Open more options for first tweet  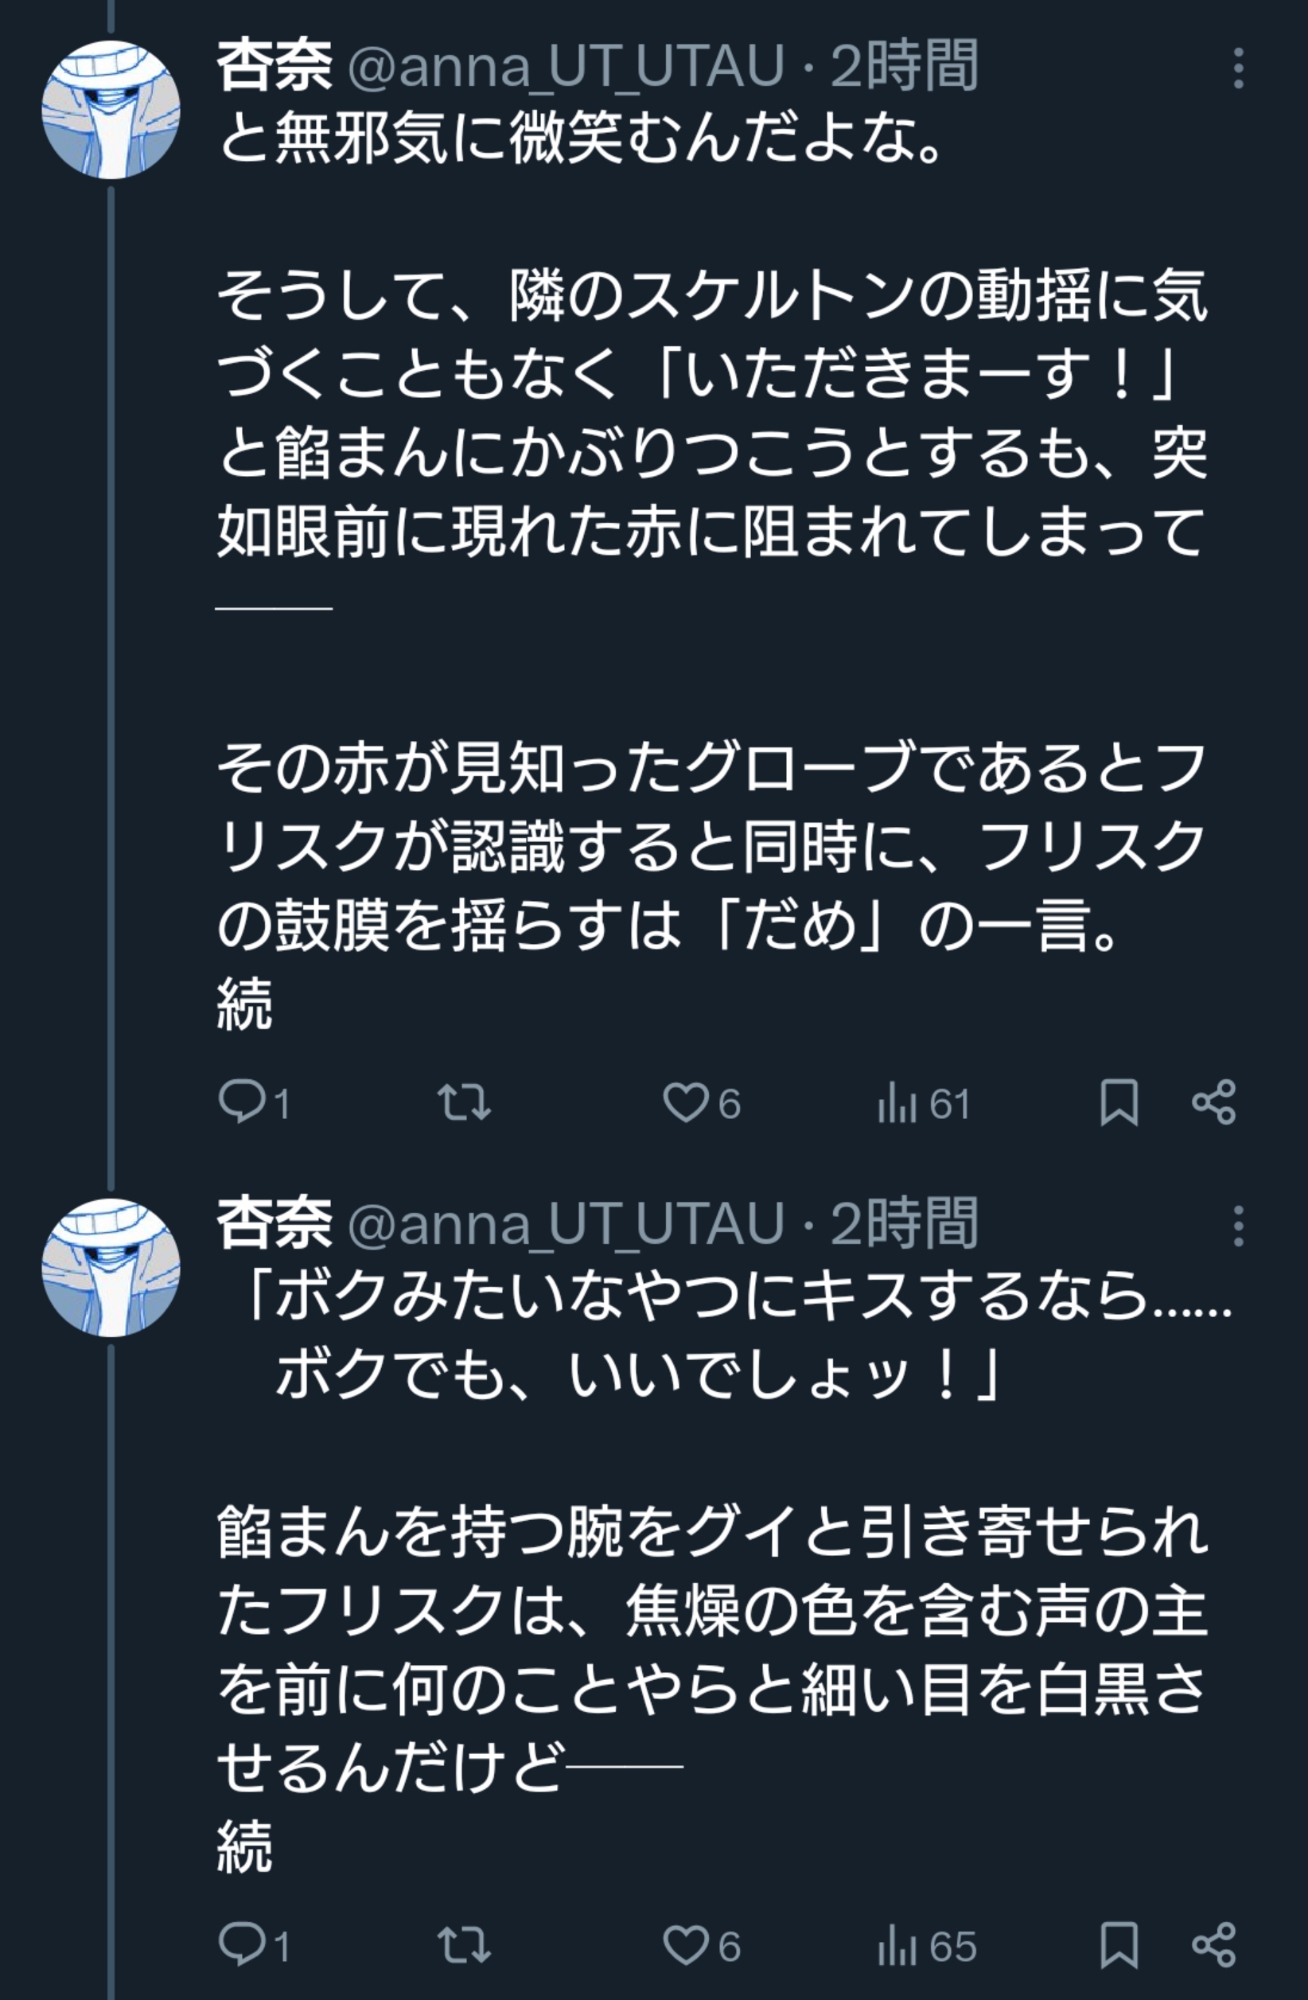(x=1238, y=69)
